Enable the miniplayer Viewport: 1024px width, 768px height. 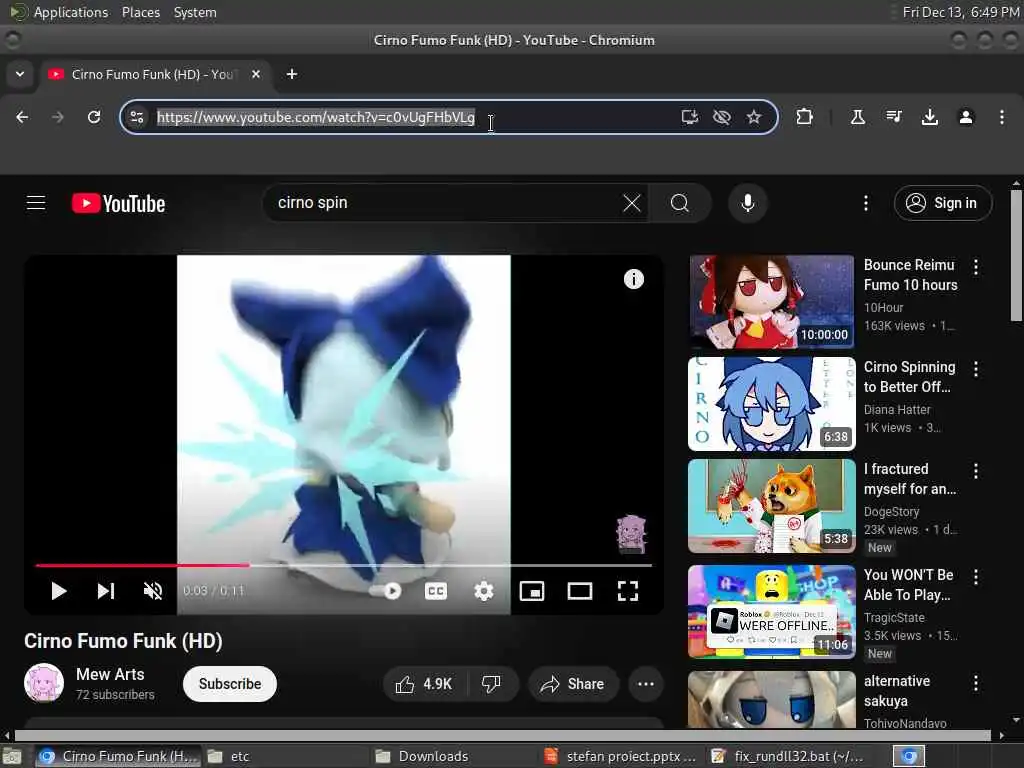(x=532, y=592)
